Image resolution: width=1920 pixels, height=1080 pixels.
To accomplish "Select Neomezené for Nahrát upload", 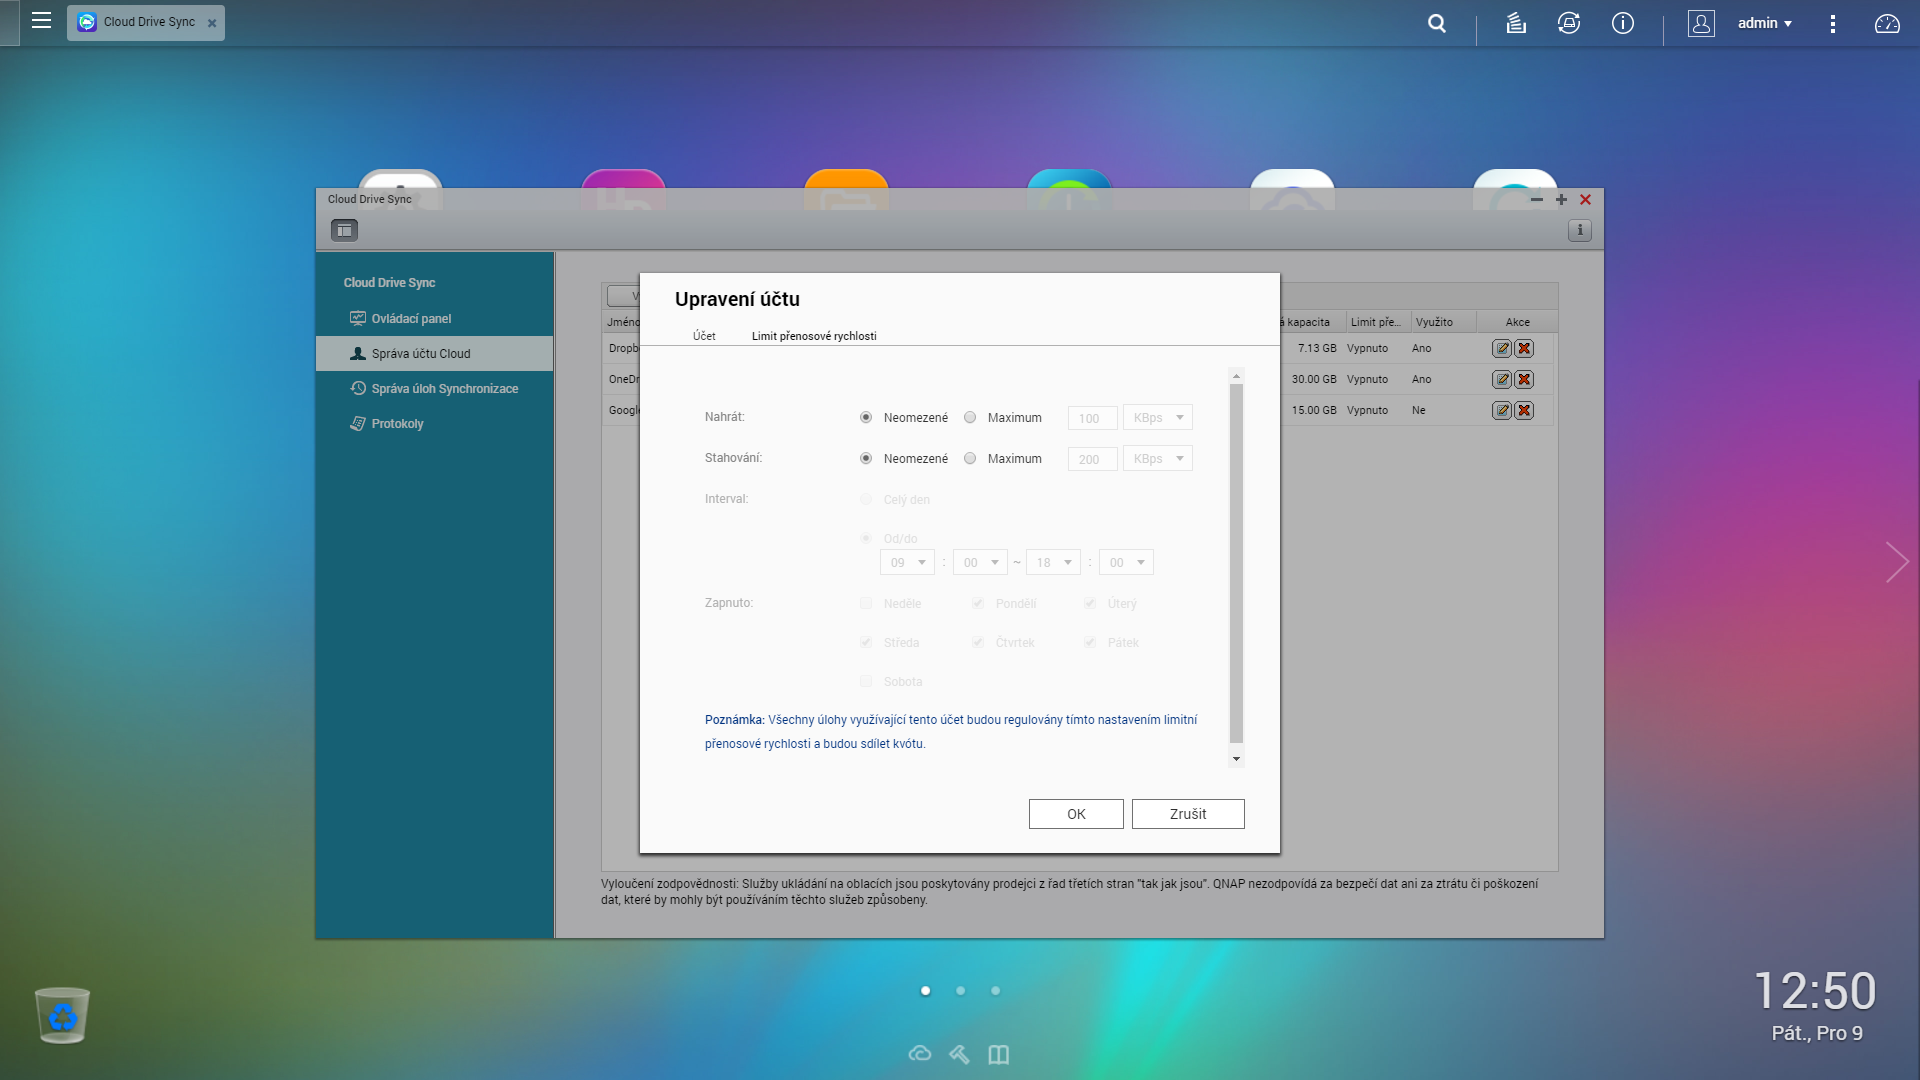I will pyautogui.click(x=866, y=418).
